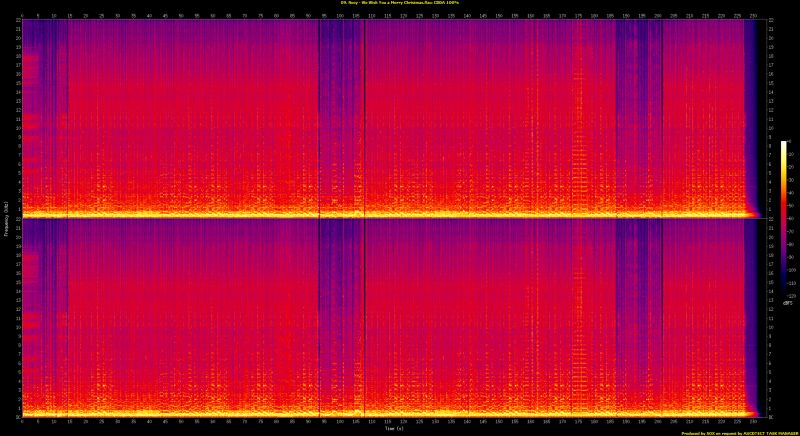Click the bright yellow low-frequency band of lower channel

380,411
